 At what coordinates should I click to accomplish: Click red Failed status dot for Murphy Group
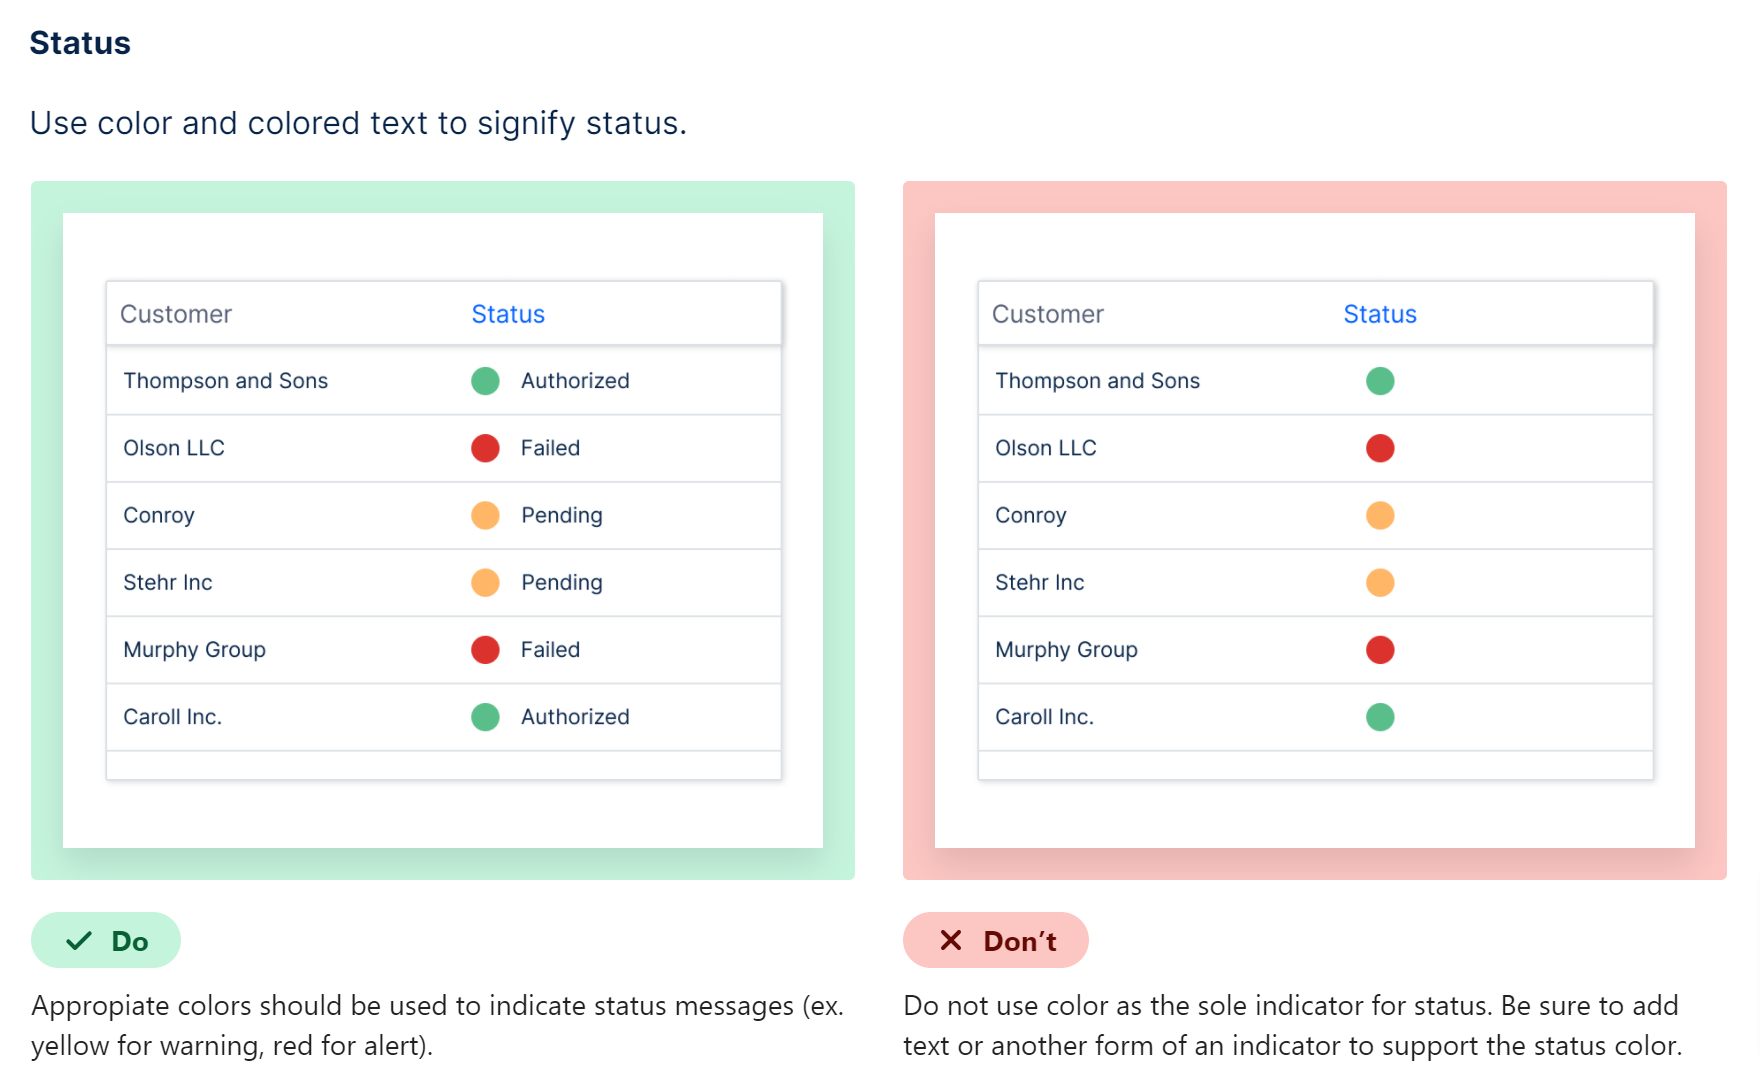pos(485,650)
